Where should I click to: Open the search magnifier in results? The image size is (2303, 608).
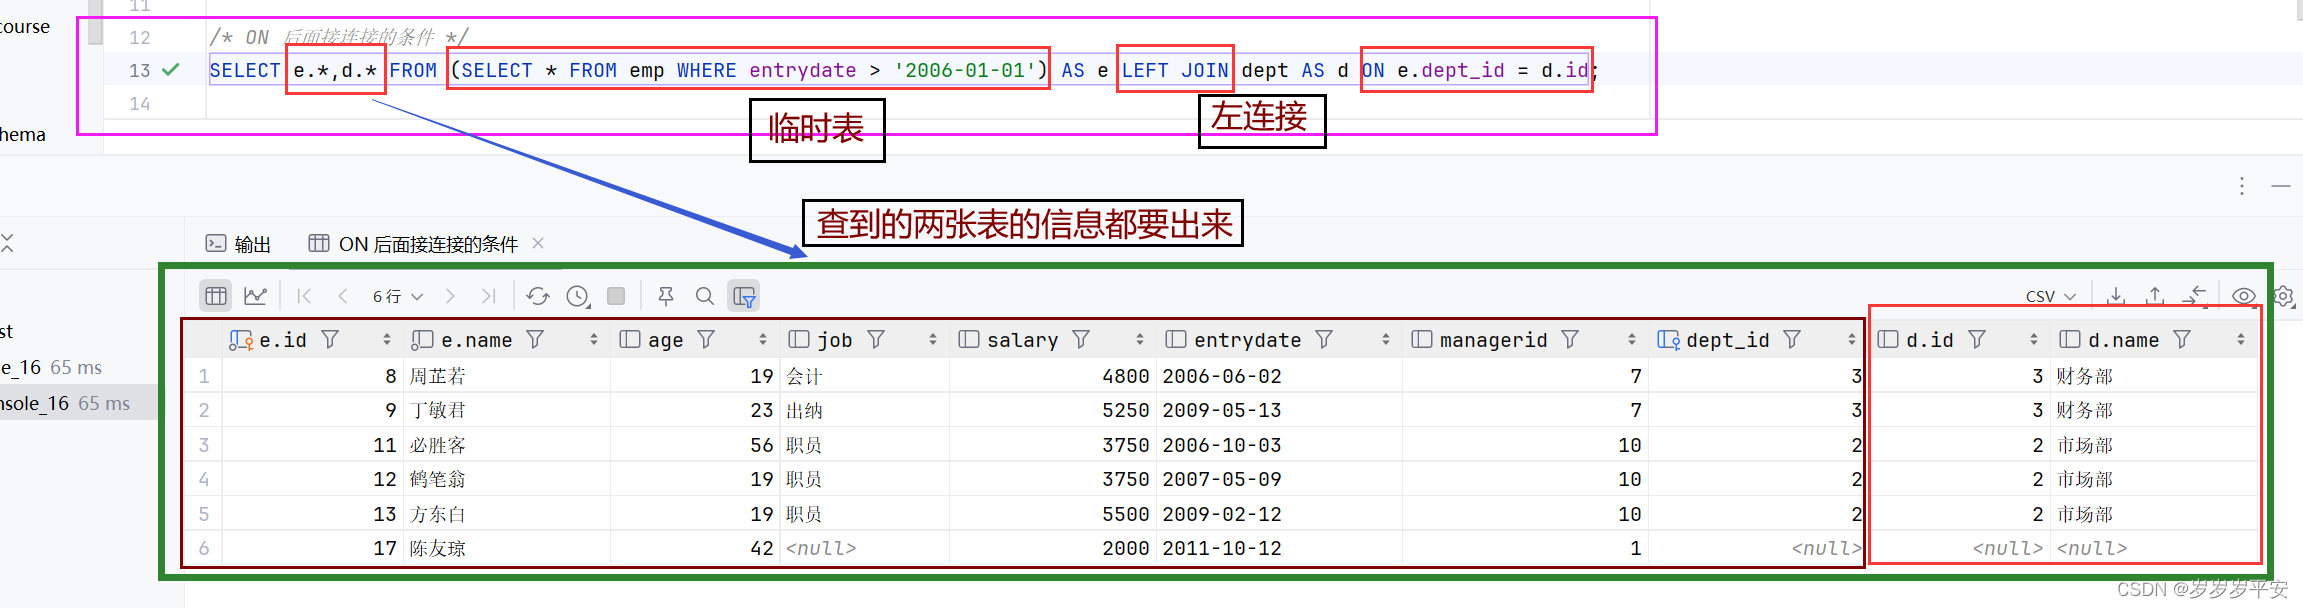point(704,296)
